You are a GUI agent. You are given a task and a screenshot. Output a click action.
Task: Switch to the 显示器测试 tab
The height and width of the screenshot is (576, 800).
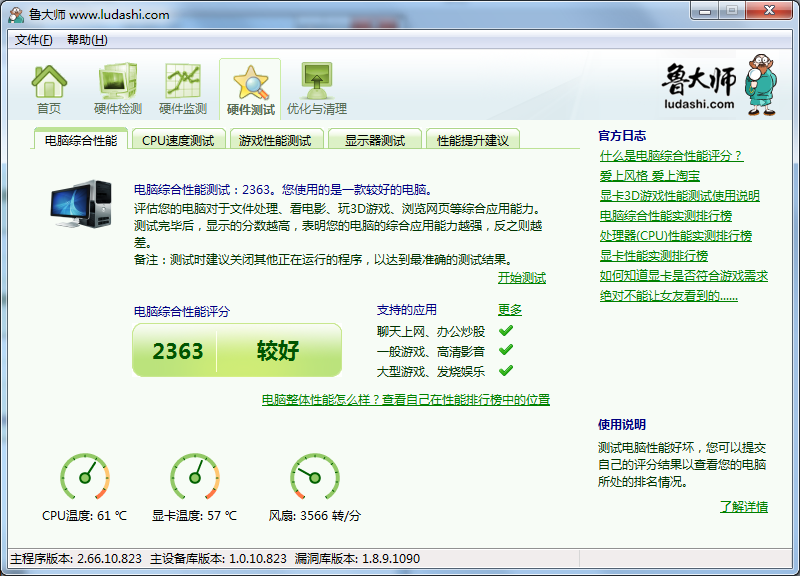(375, 140)
